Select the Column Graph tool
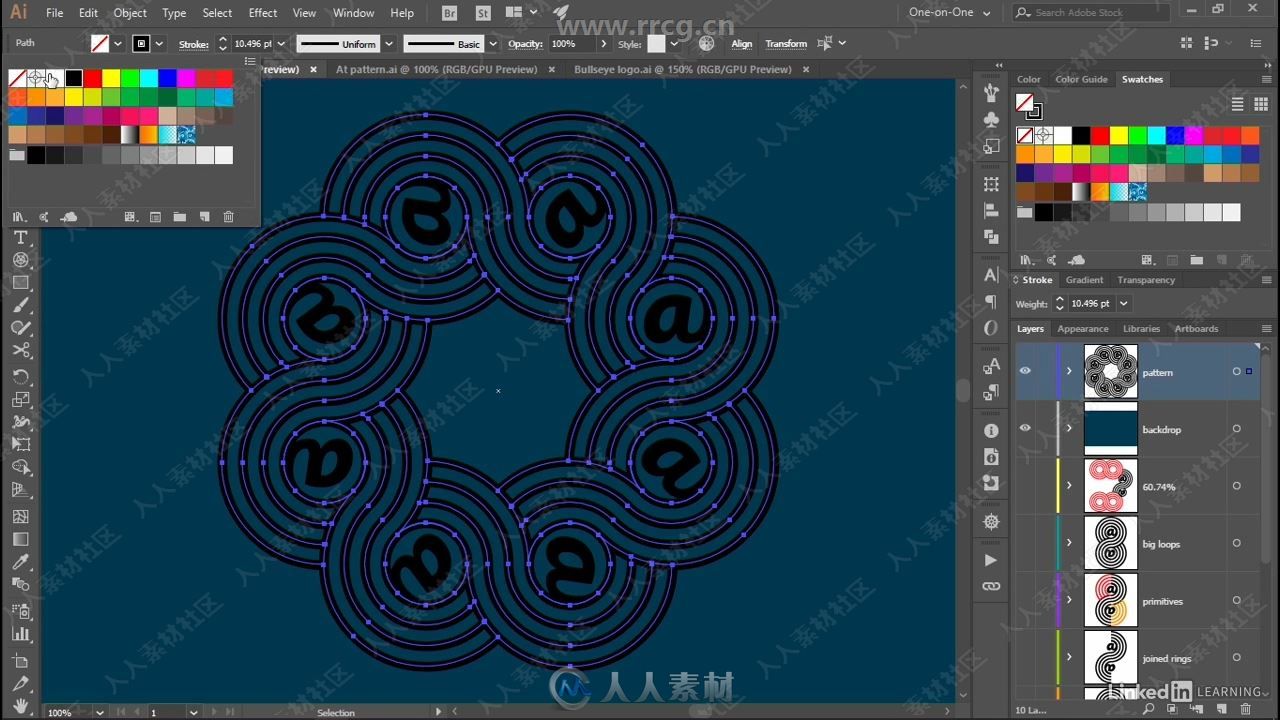 click(x=20, y=633)
